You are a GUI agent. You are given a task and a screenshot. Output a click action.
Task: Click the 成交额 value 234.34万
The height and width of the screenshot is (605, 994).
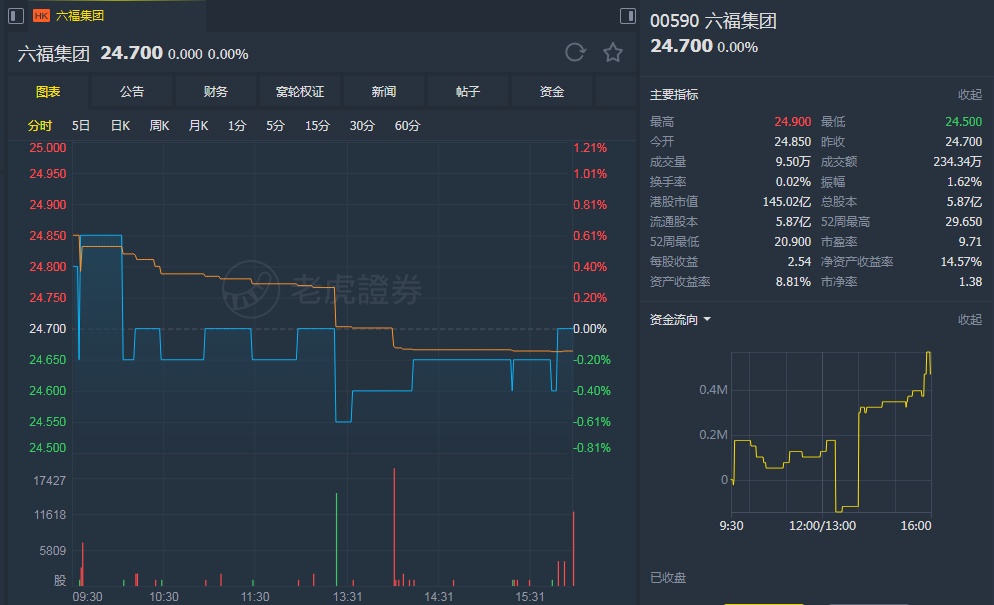pos(957,162)
